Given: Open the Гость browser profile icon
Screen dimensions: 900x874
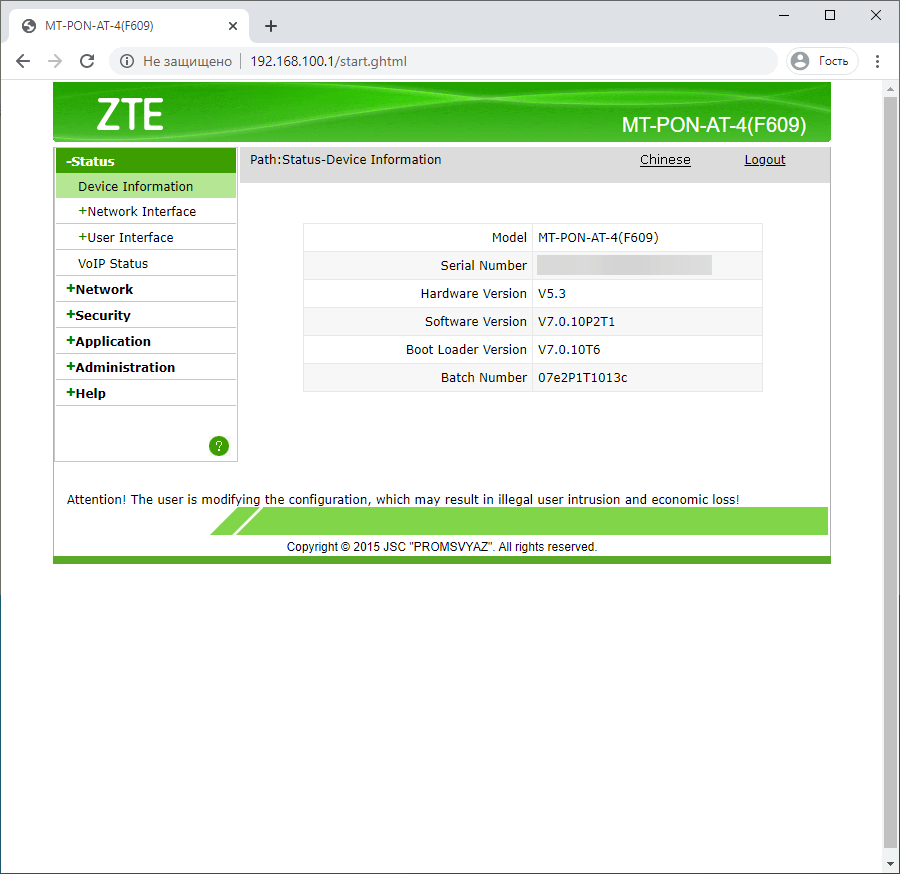Looking at the screenshot, I should pos(822,61).
